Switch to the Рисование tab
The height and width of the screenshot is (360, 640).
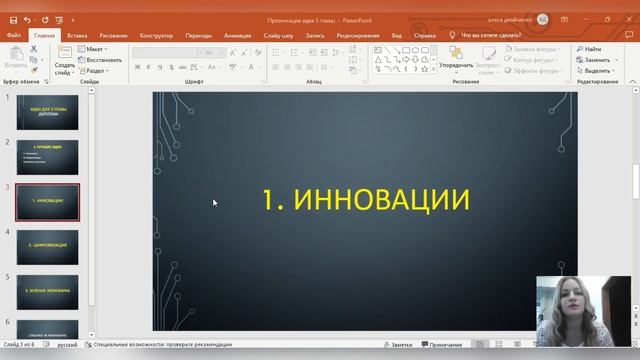113,36
